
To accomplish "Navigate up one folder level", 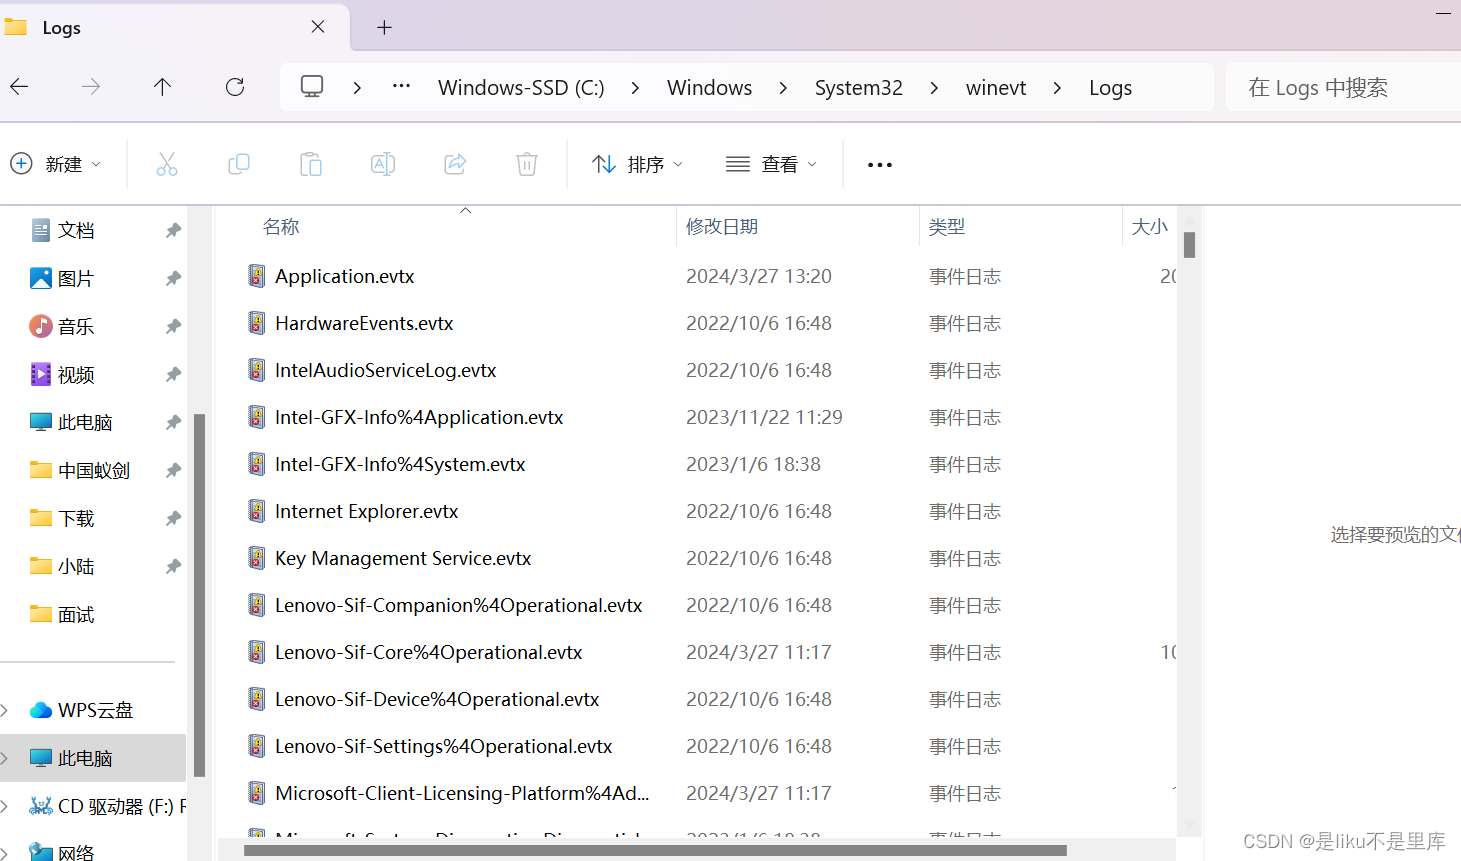I will 162,87.
